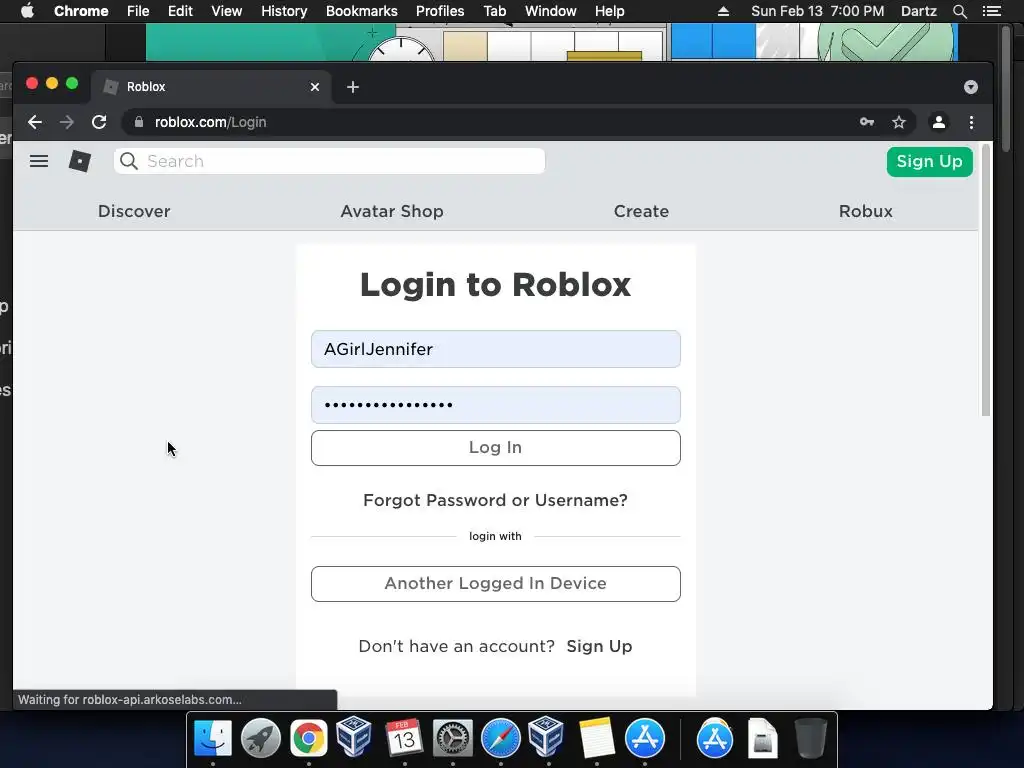This screenshot has width=1024, height=768.
Task: Open Google Chrome from the Dock
Action: click(309, 738)
